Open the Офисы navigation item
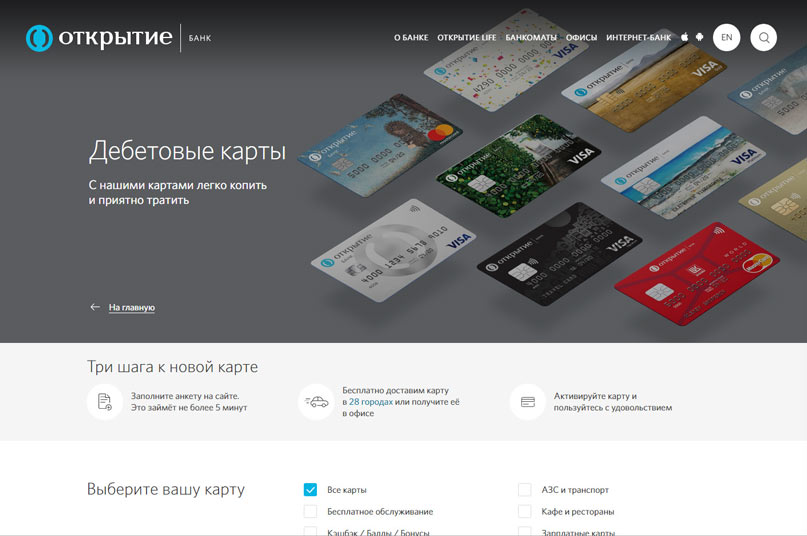The width and height of the screenshot is (807, 536). [581, 38]
